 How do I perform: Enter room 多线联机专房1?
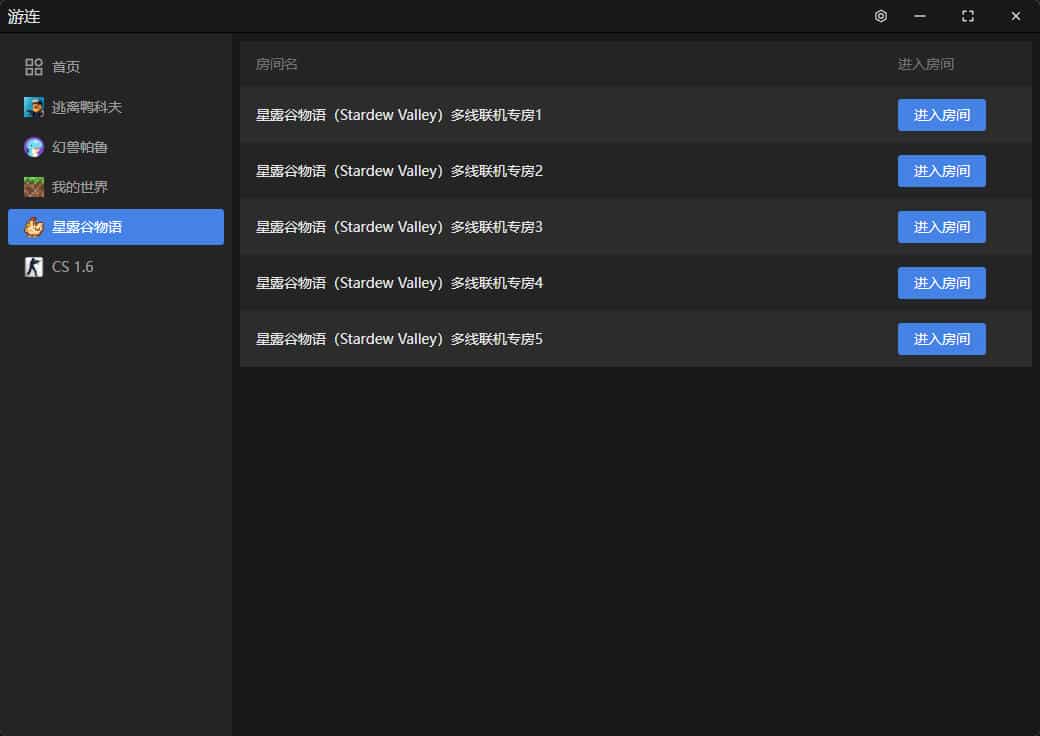(x=941, y=115)
